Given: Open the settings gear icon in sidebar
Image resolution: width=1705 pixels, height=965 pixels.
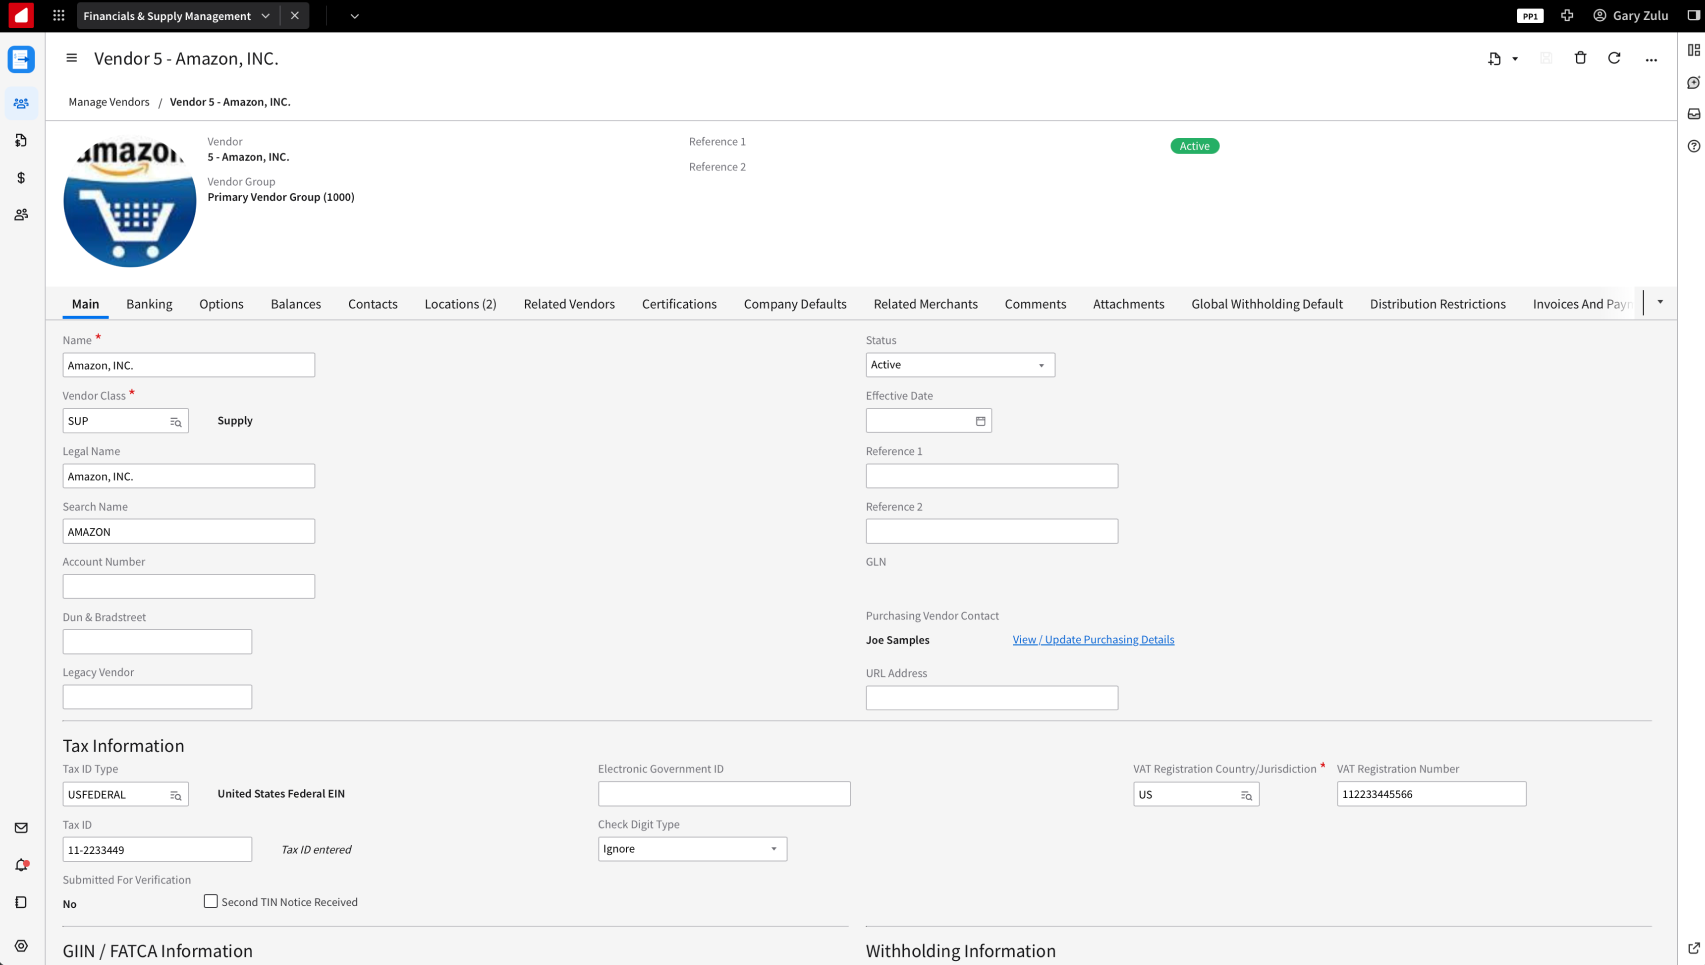Looking at the screenshot, I should point(21,946).
